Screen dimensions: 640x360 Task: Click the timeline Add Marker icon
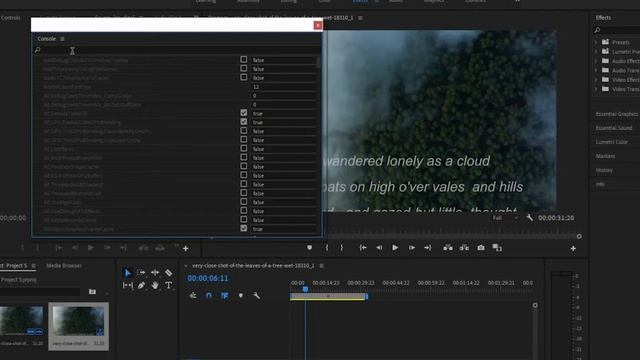(x=241, y=296)
